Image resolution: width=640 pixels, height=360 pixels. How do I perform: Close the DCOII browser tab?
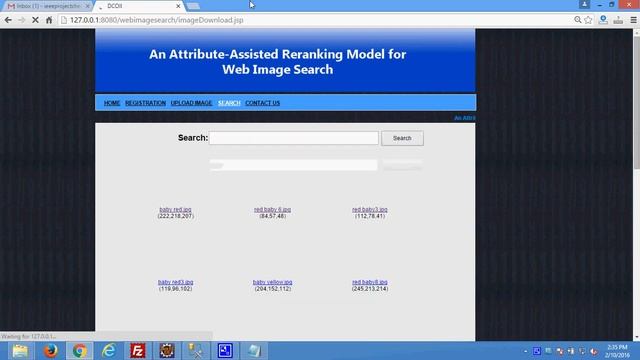(x=178, y=6)
